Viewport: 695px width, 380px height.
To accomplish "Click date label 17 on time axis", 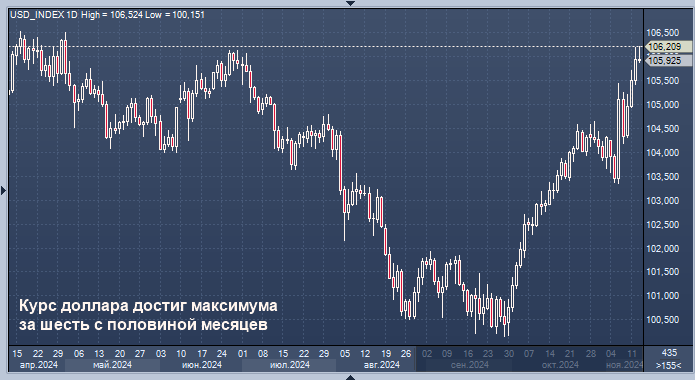I will pyautogui.click(x=202, y=353).
